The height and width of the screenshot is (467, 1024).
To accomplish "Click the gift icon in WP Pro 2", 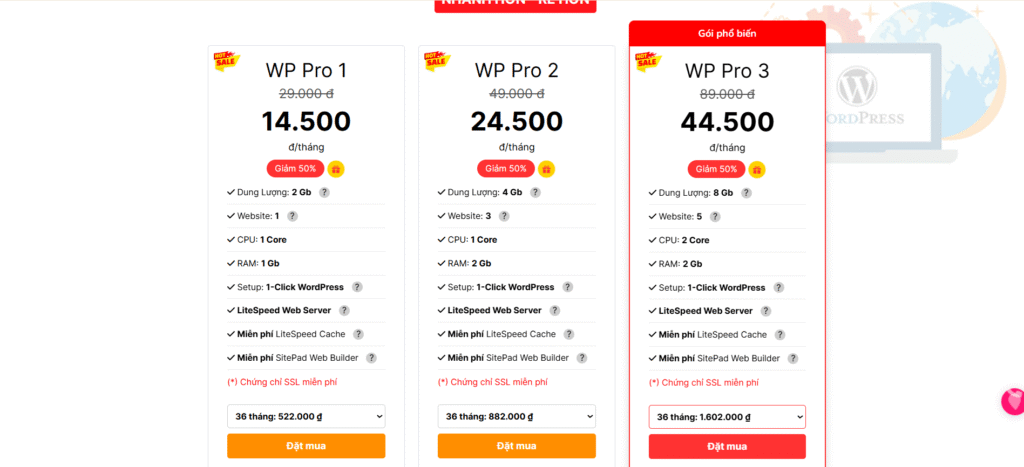I will [546, 169].
